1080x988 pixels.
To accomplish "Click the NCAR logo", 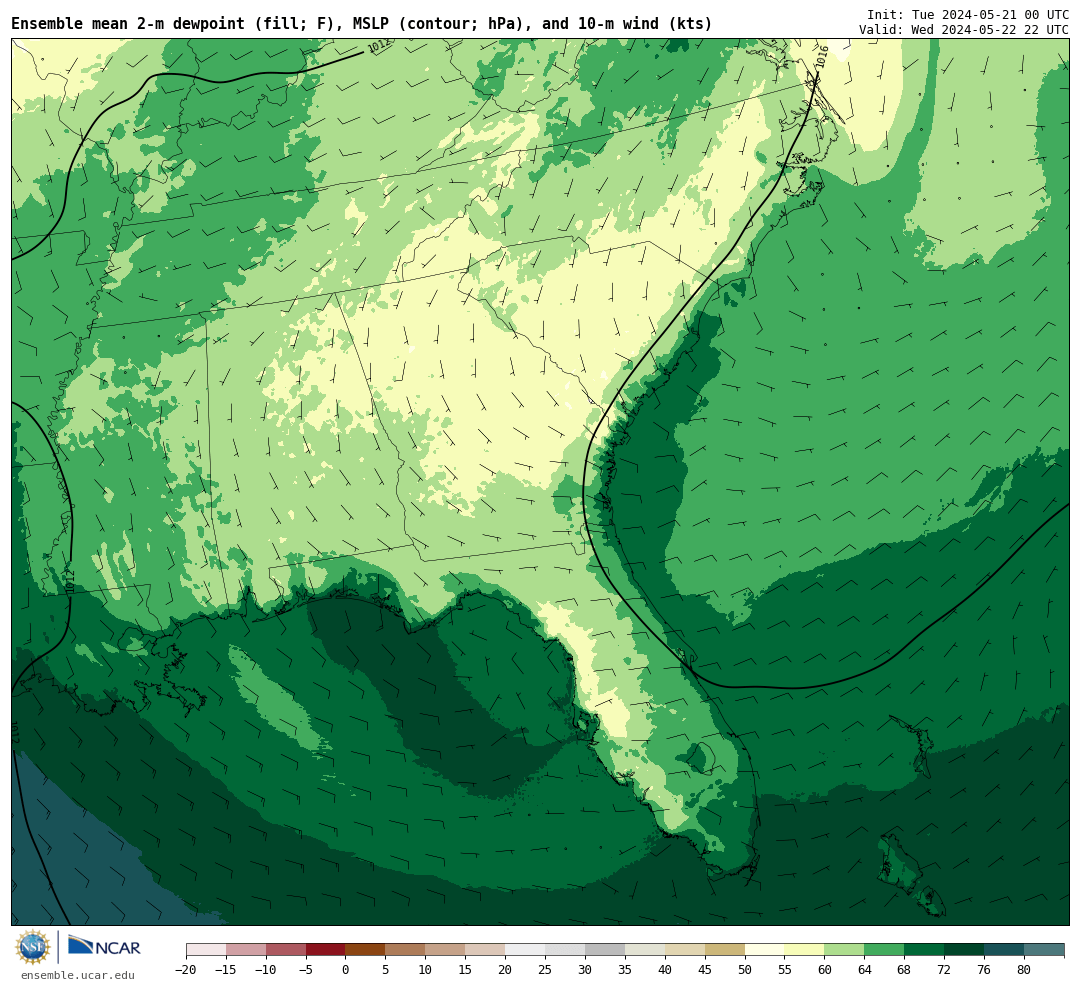I will coord(104,947).
